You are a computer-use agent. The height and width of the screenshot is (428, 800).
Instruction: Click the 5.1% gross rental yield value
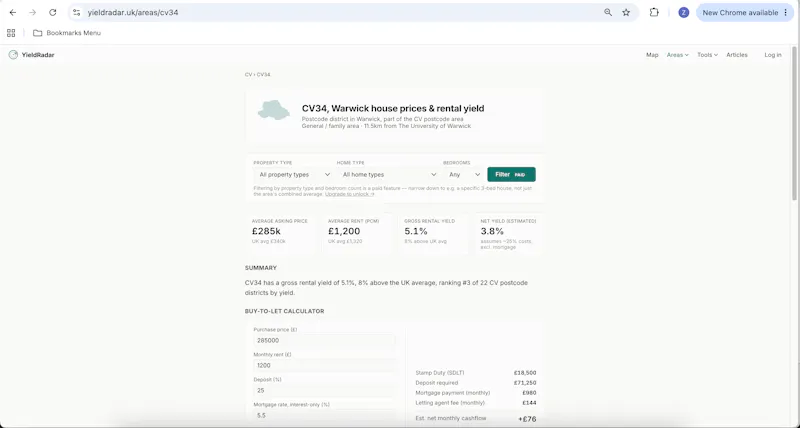pos(416,231)
